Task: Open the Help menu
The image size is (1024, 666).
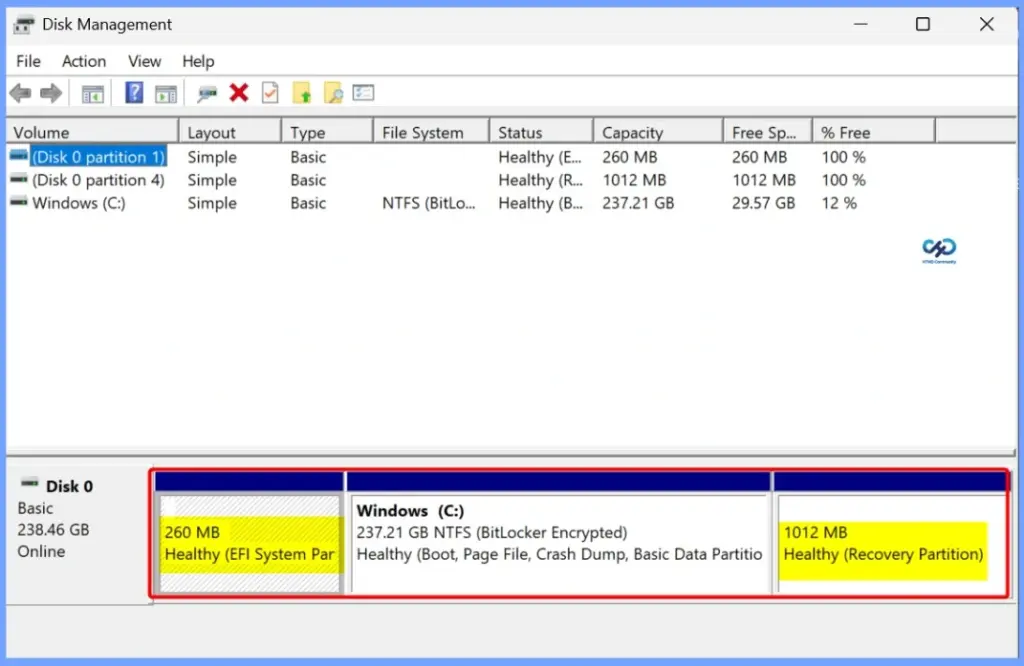Action: click(x=198, y=61)
